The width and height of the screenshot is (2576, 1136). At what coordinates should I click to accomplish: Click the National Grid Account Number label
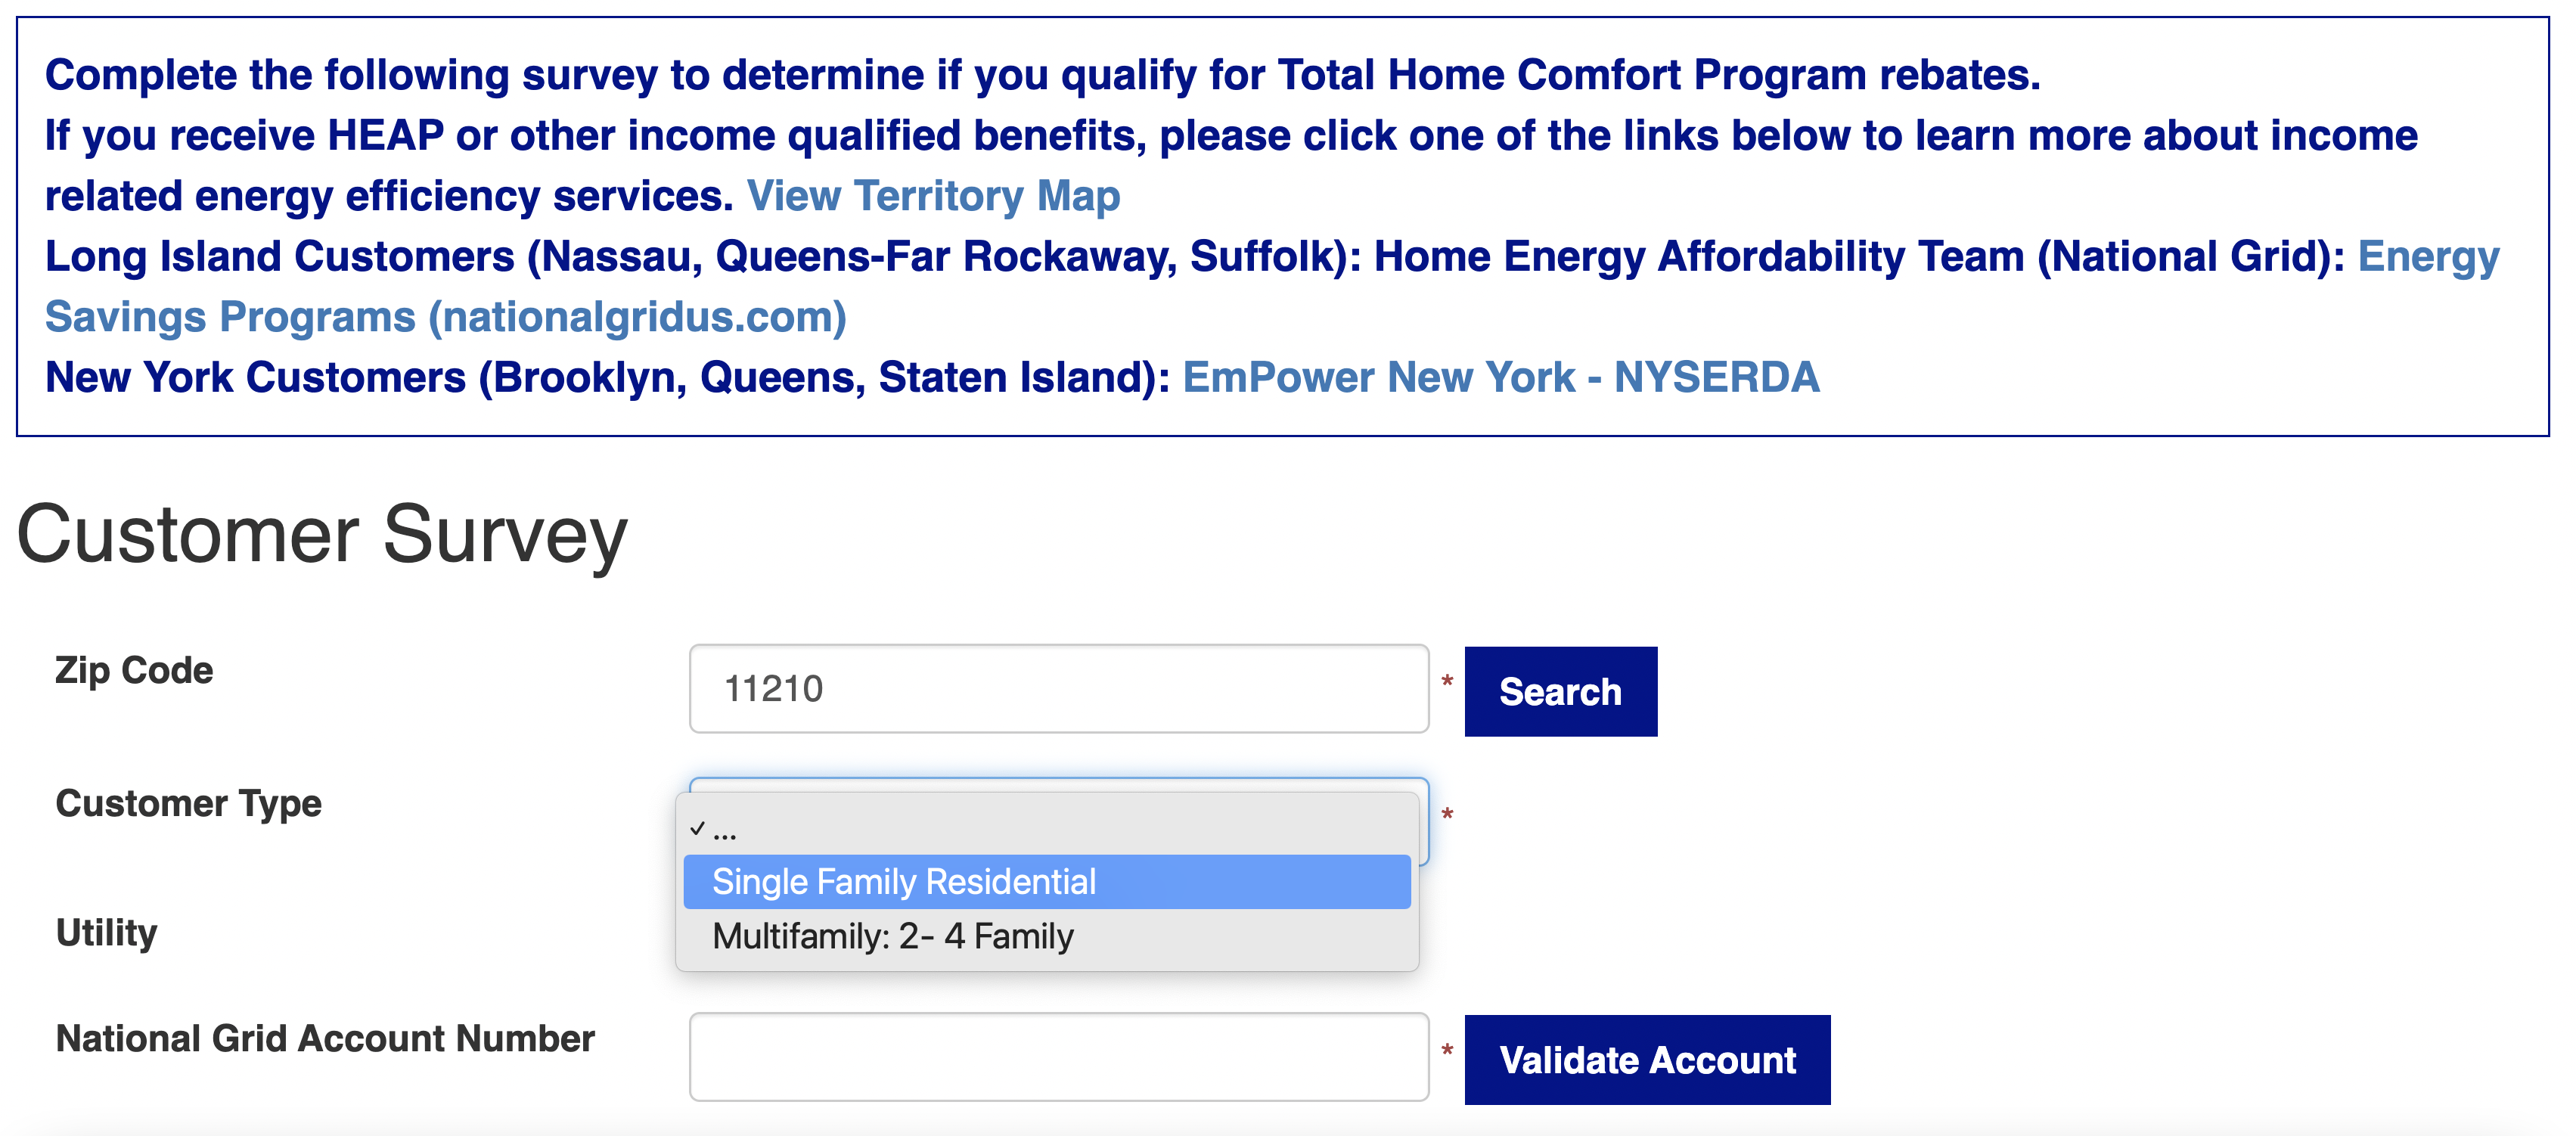[x=325, y=1038]
